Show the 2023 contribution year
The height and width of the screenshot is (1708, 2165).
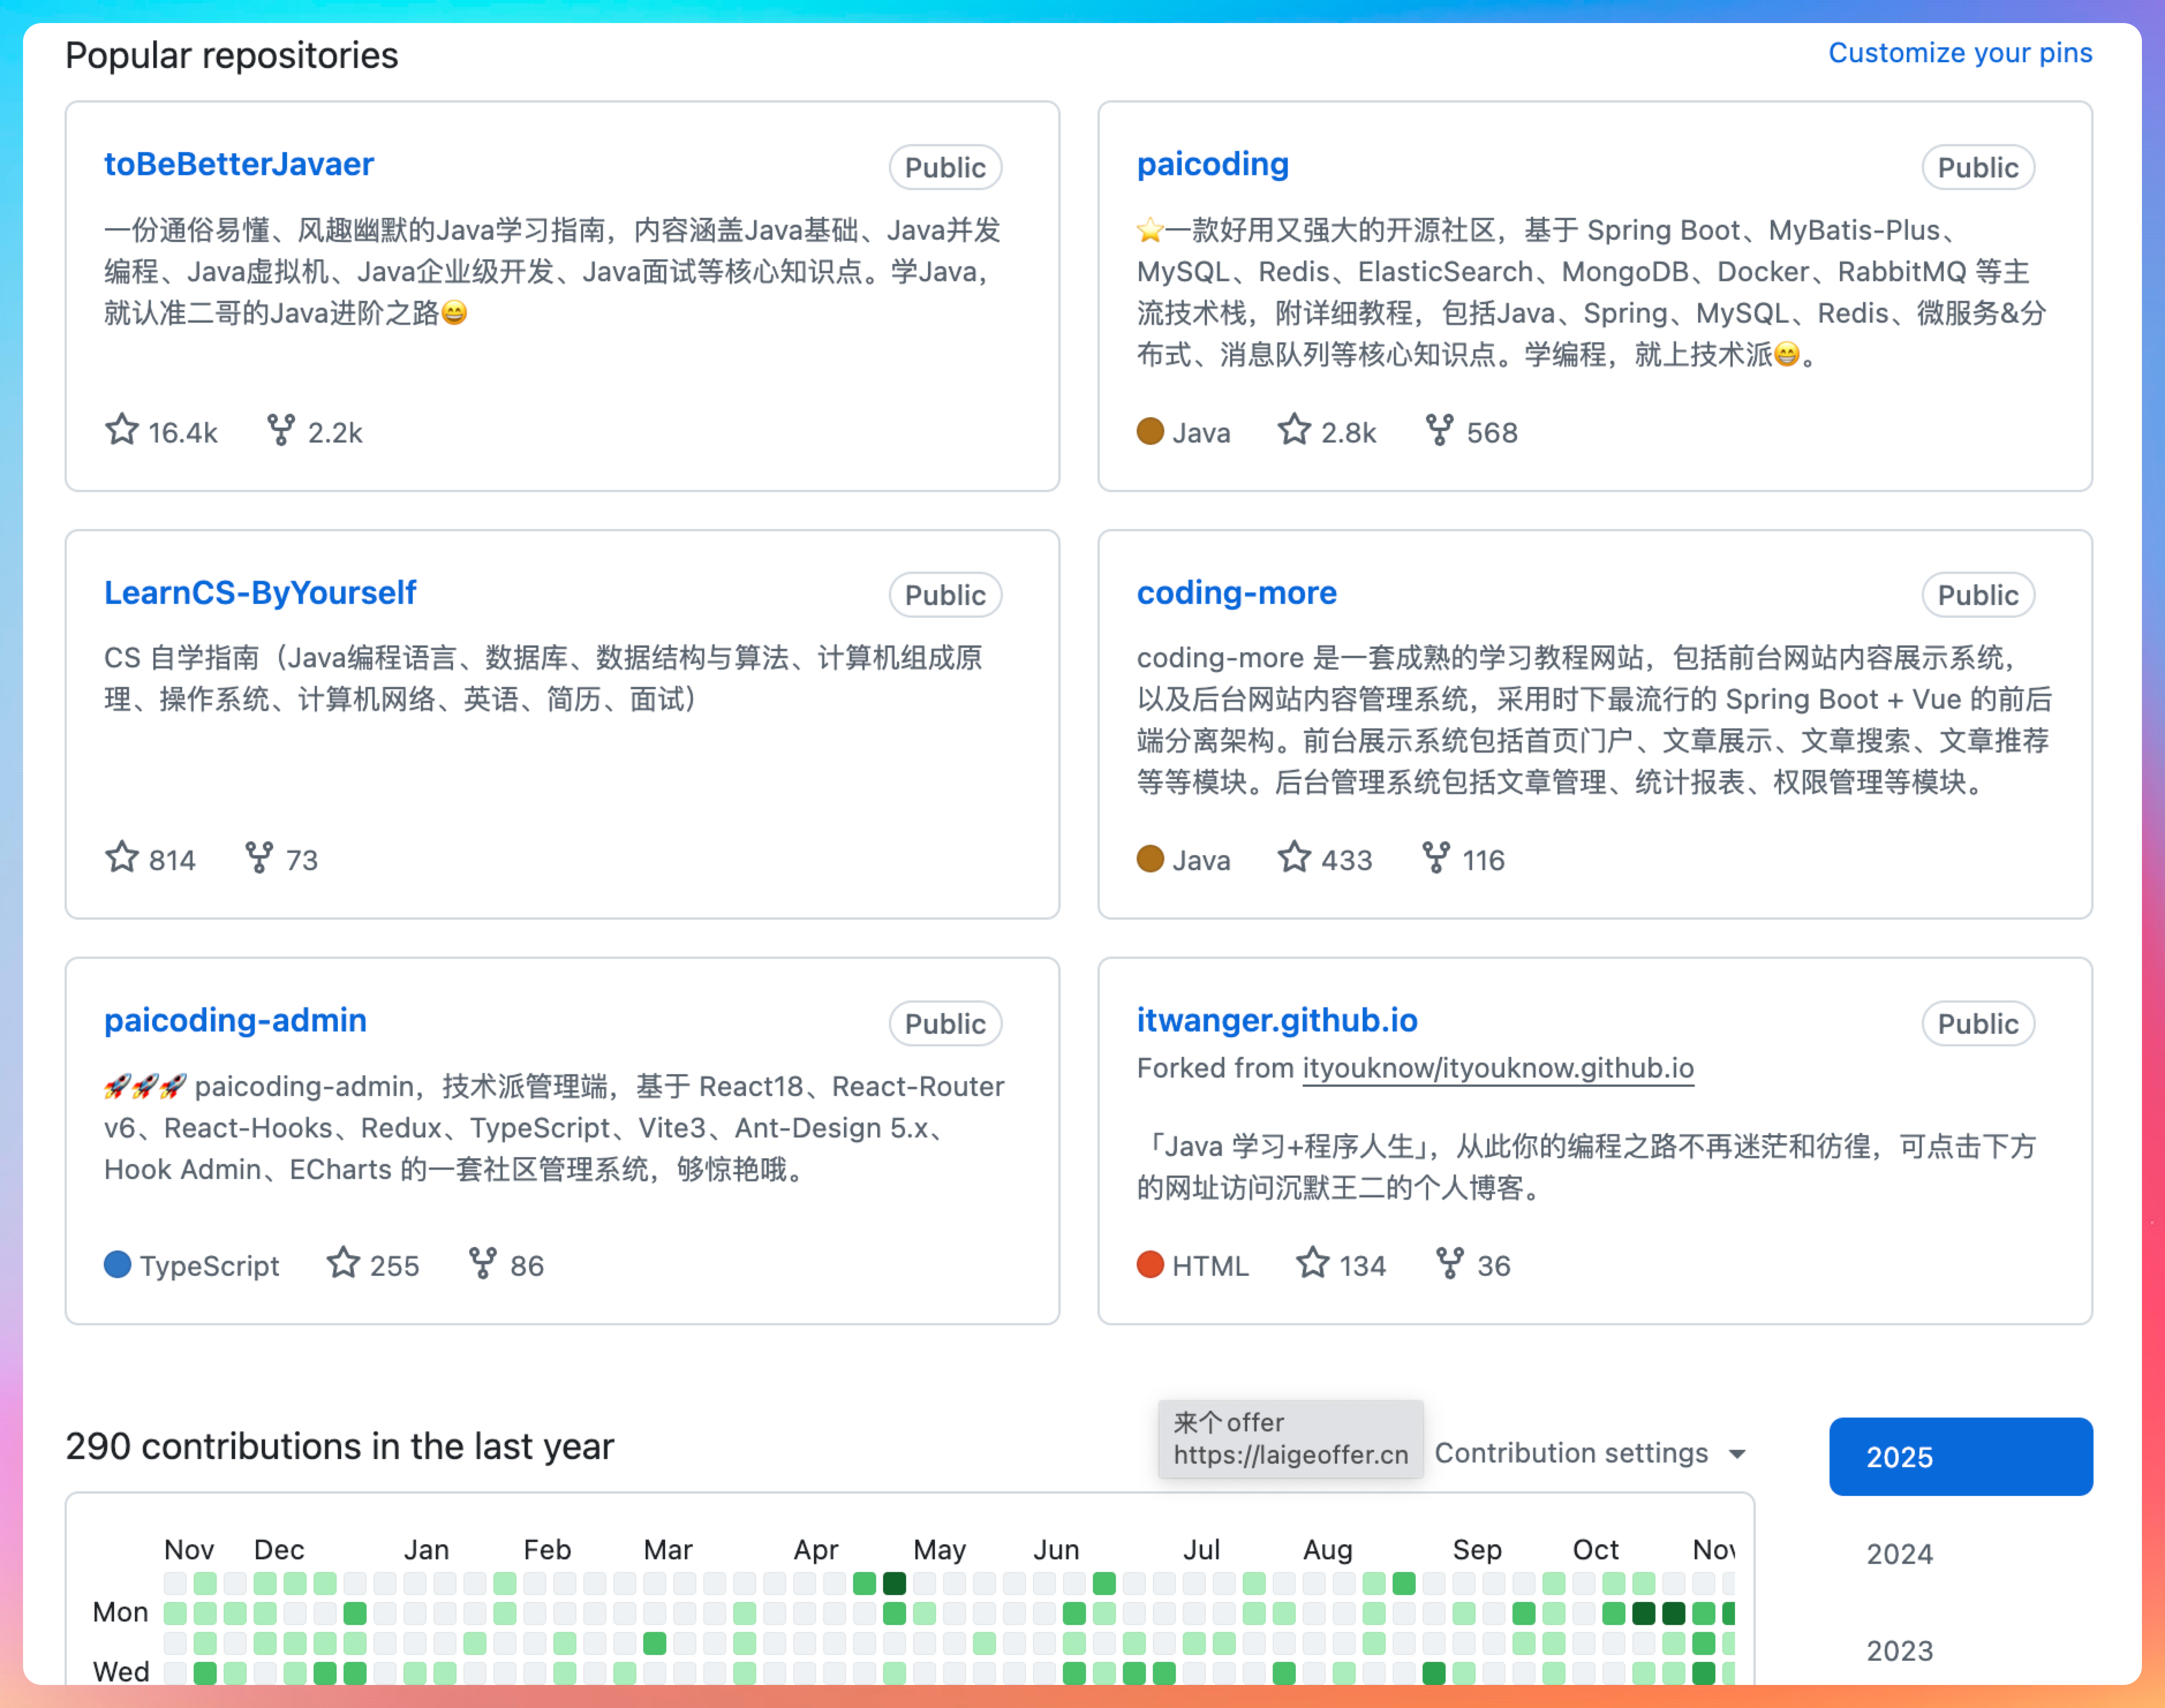1899,1650
